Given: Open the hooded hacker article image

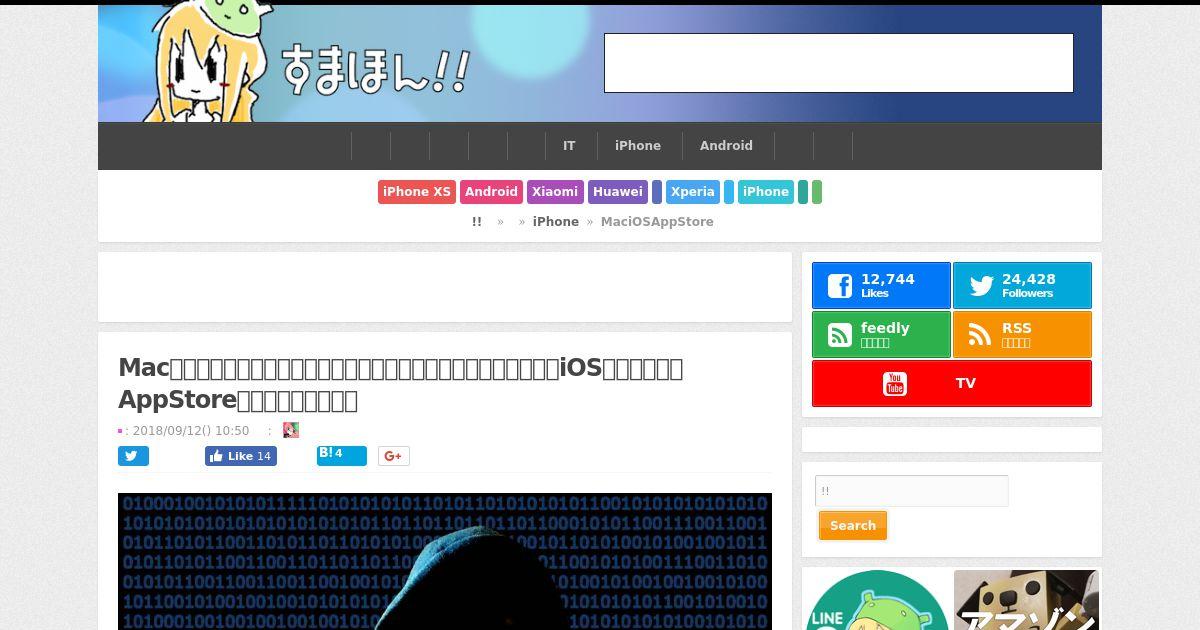Looking at the screenshot, I should tap(445, 561).
